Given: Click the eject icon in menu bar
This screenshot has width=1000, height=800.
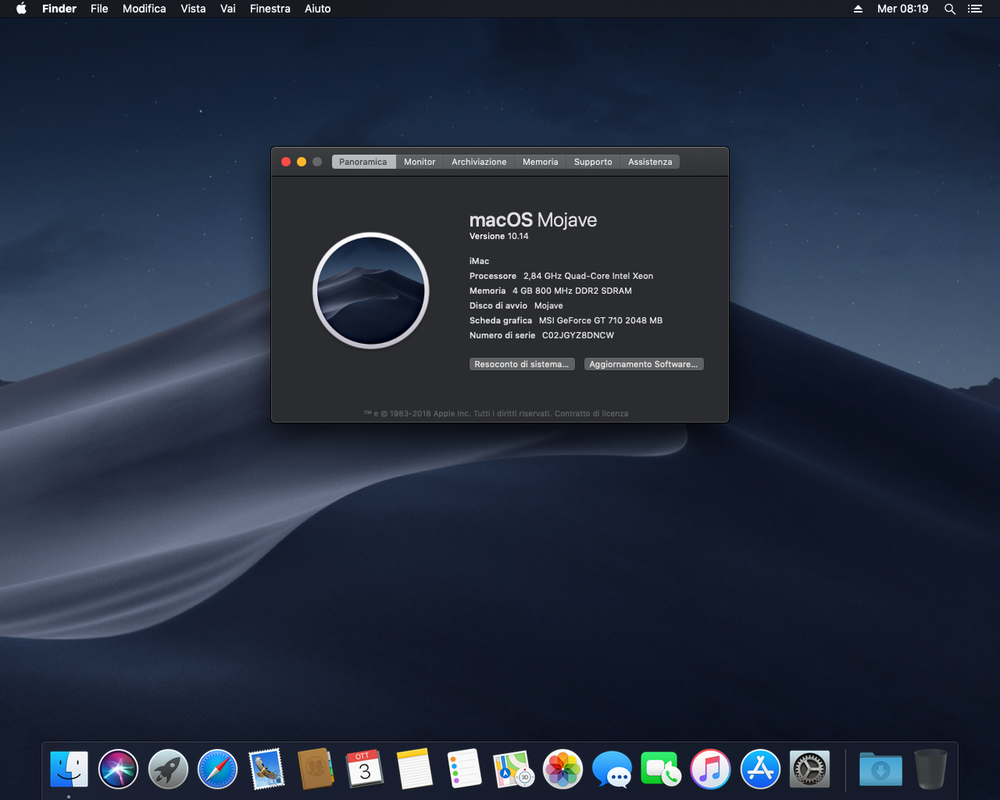Looking at the screenshot, I should click(858, 9).
